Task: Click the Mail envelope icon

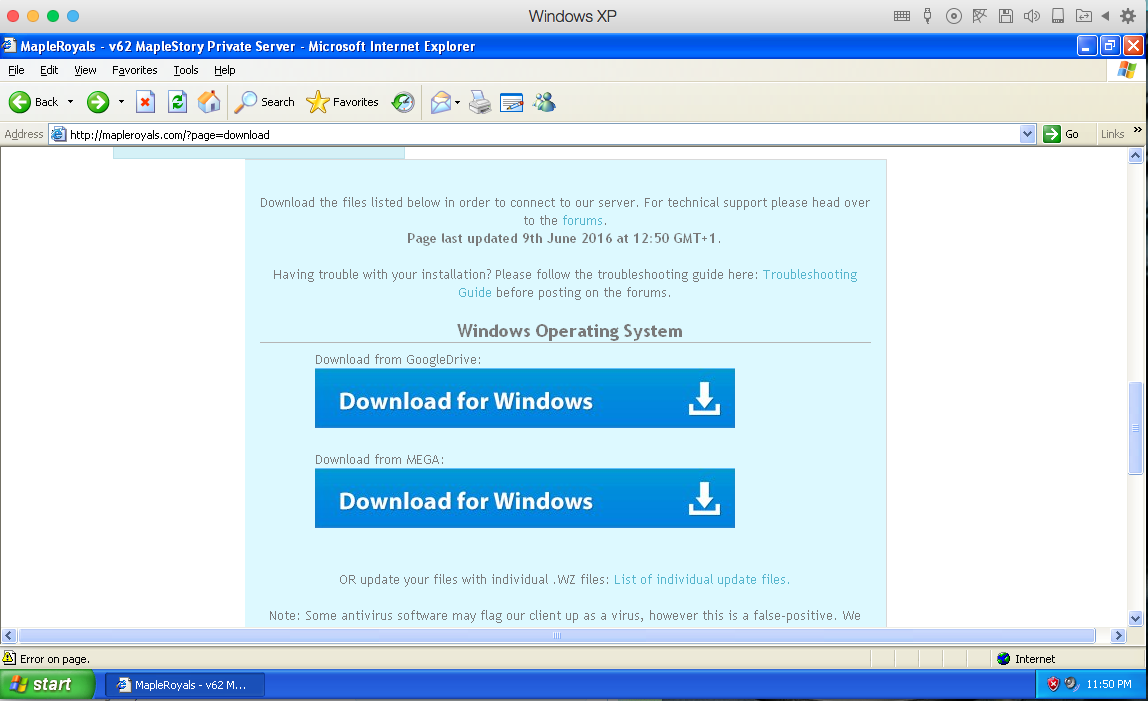Action: click(440, 102)
